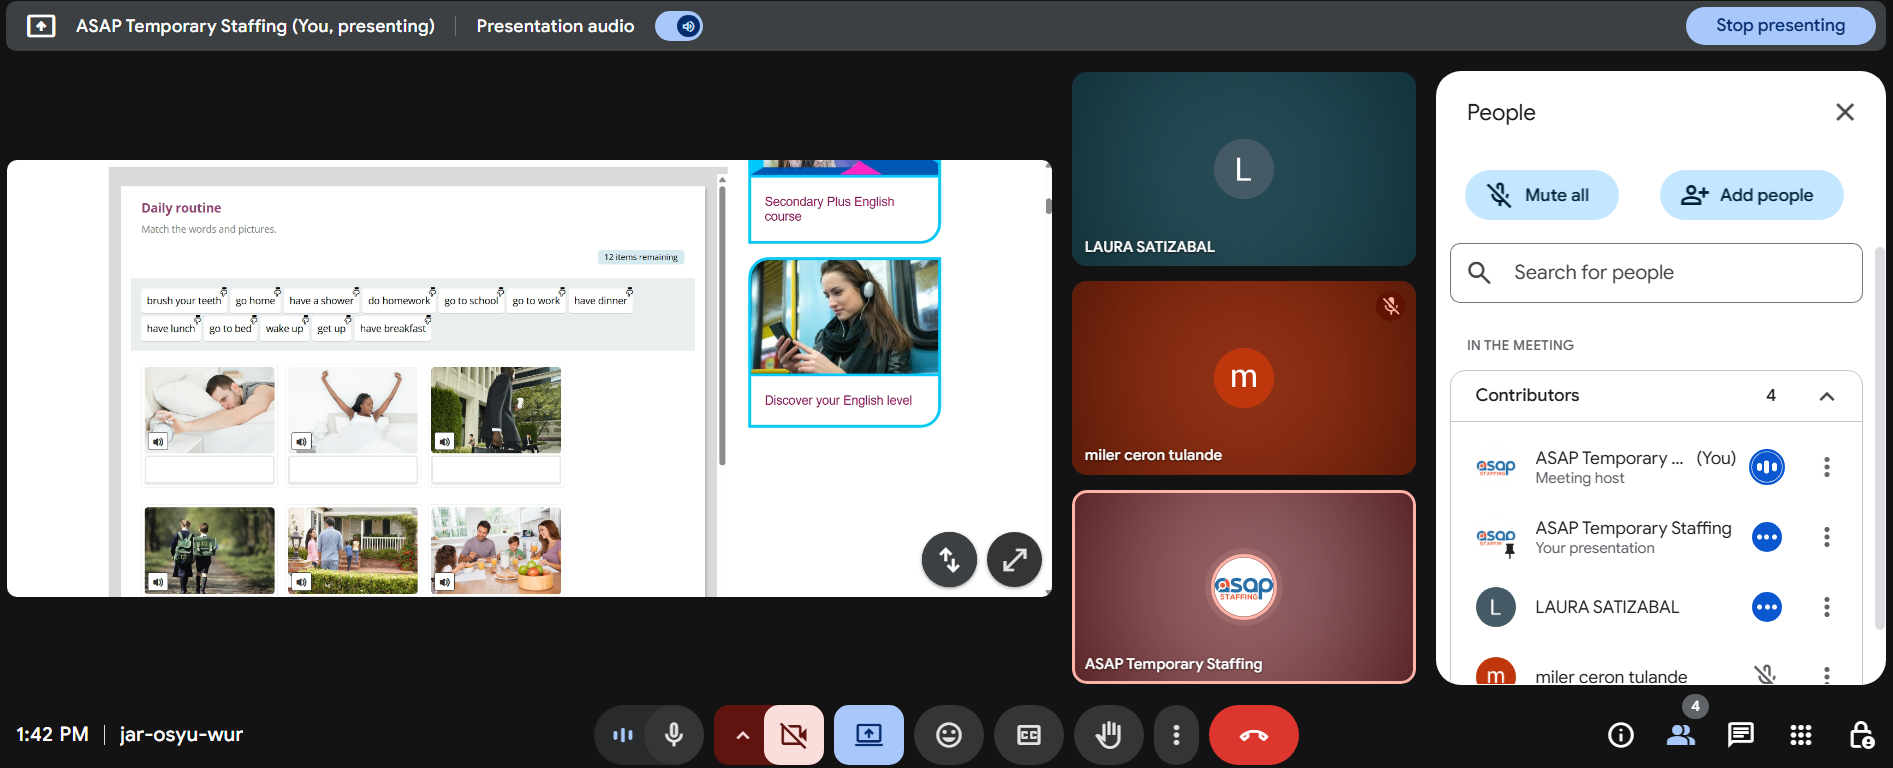Open the chat messages panel
Image resolution: width=1893 pixels, height=768 pixels.
point(1740,735)
